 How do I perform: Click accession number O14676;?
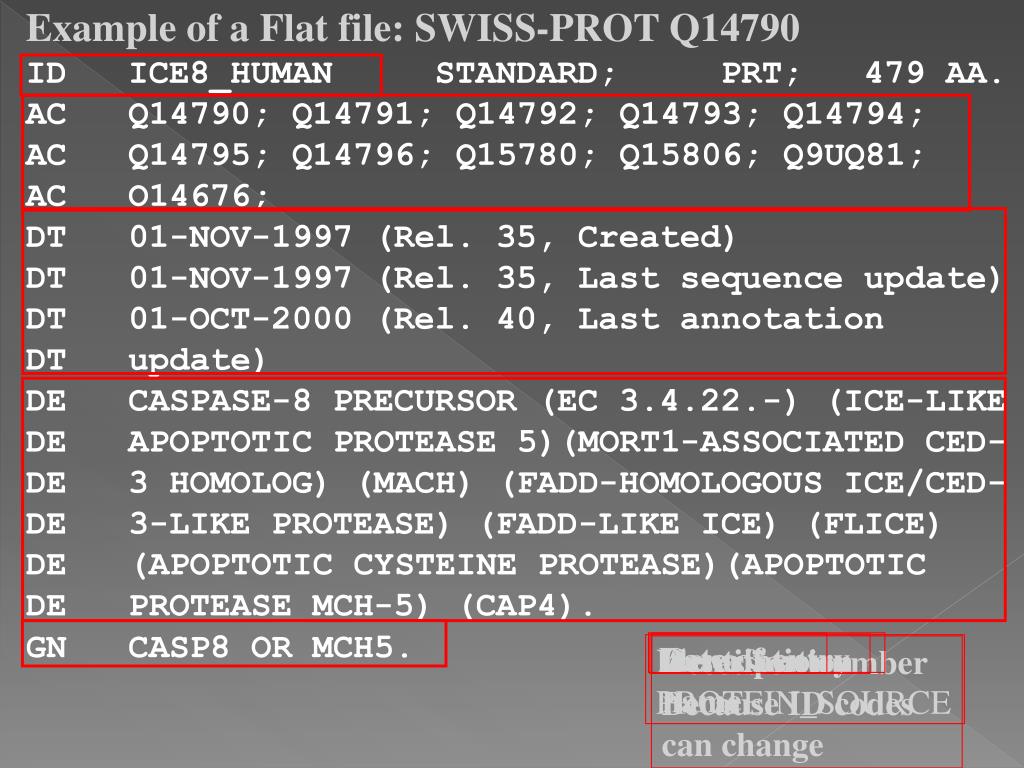[x=198, y=196]
